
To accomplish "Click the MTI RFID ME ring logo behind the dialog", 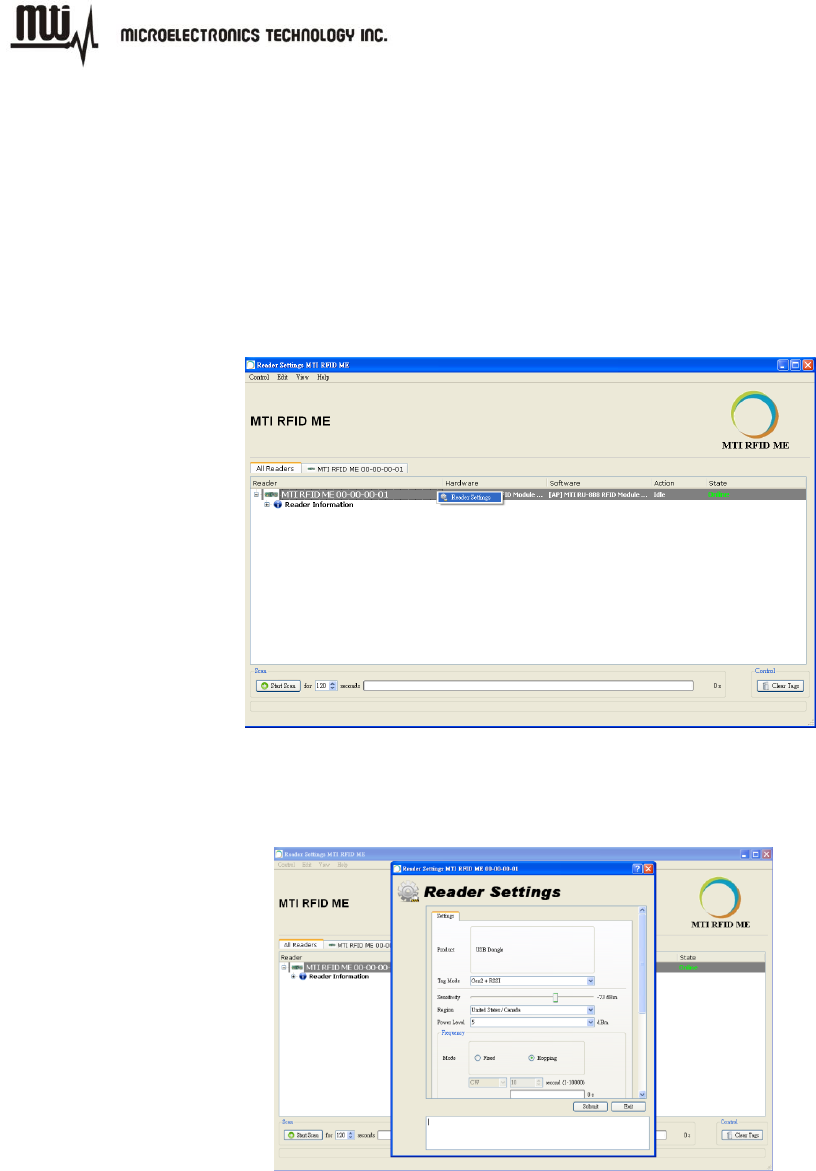I will click(720, 898).
